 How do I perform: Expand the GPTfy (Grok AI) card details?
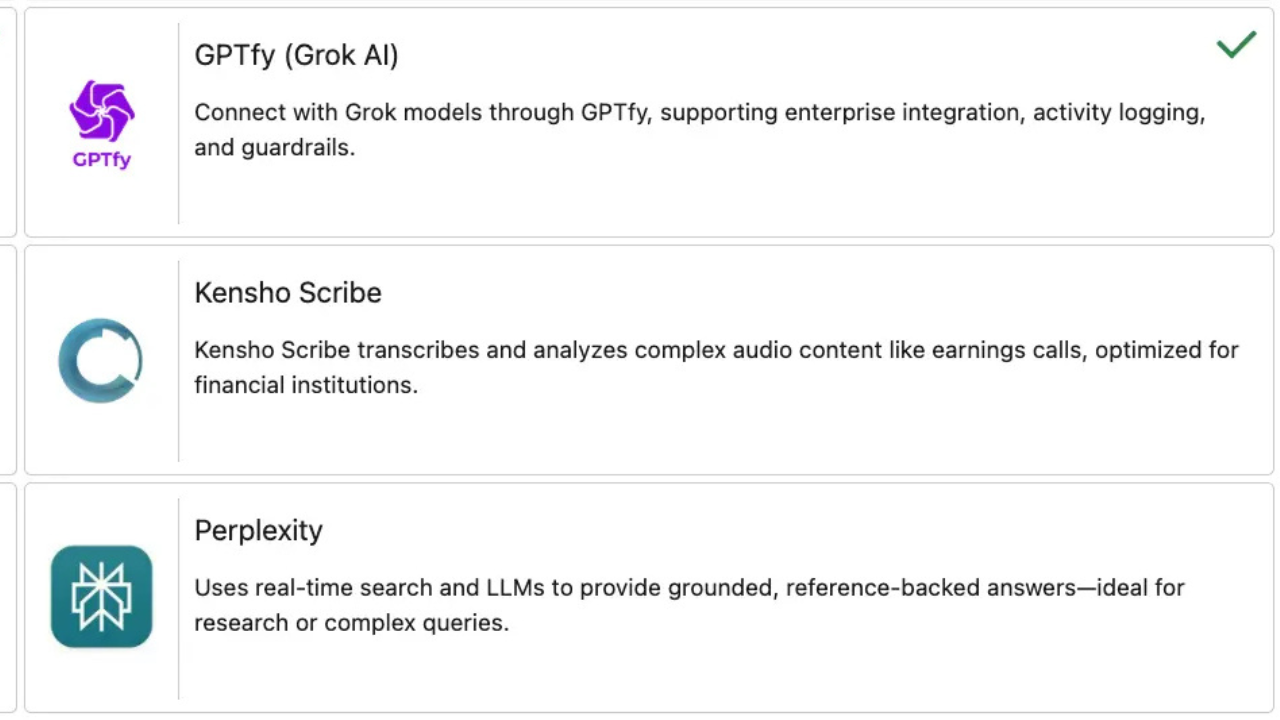tap(648, 120)
